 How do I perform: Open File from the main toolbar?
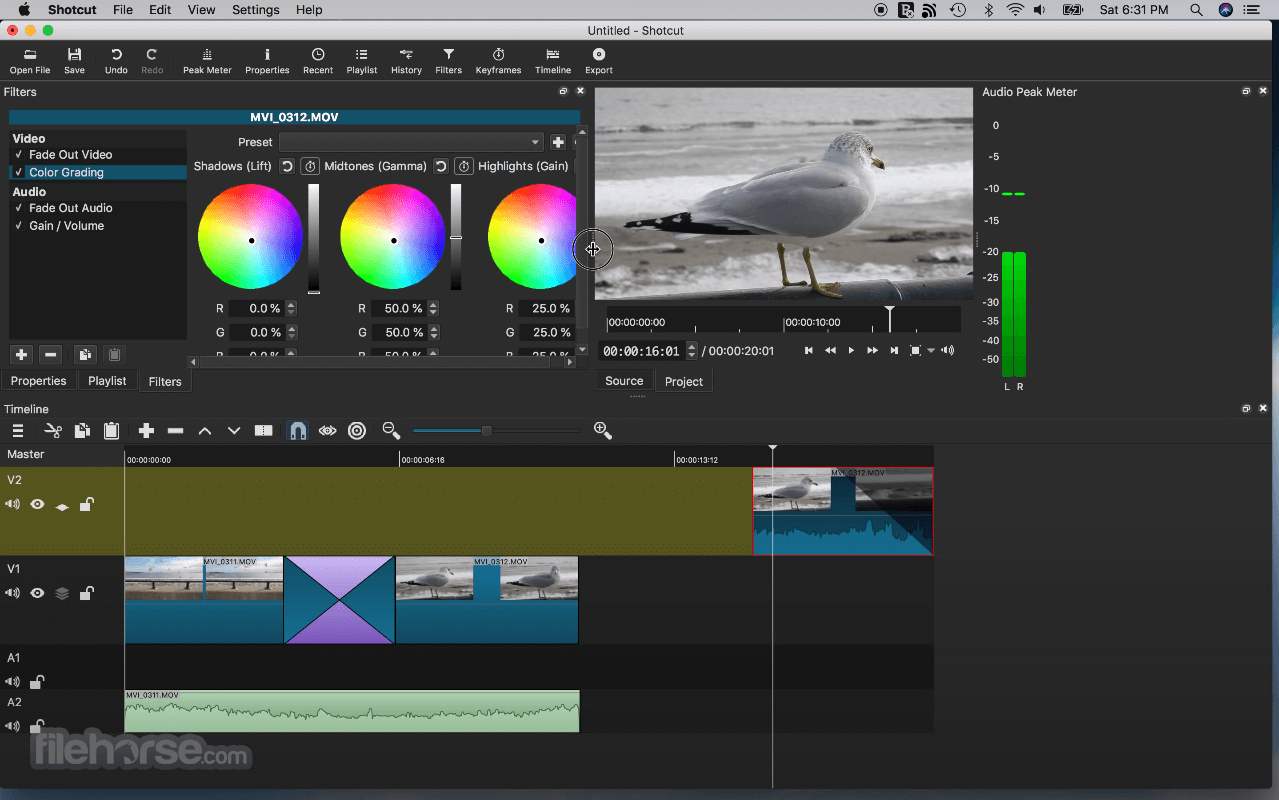(30, 61)
